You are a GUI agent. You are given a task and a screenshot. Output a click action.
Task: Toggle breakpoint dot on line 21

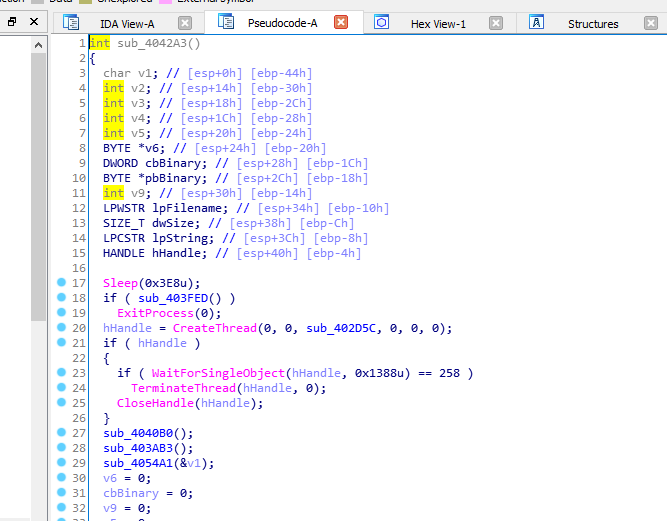tap(61, 342)
